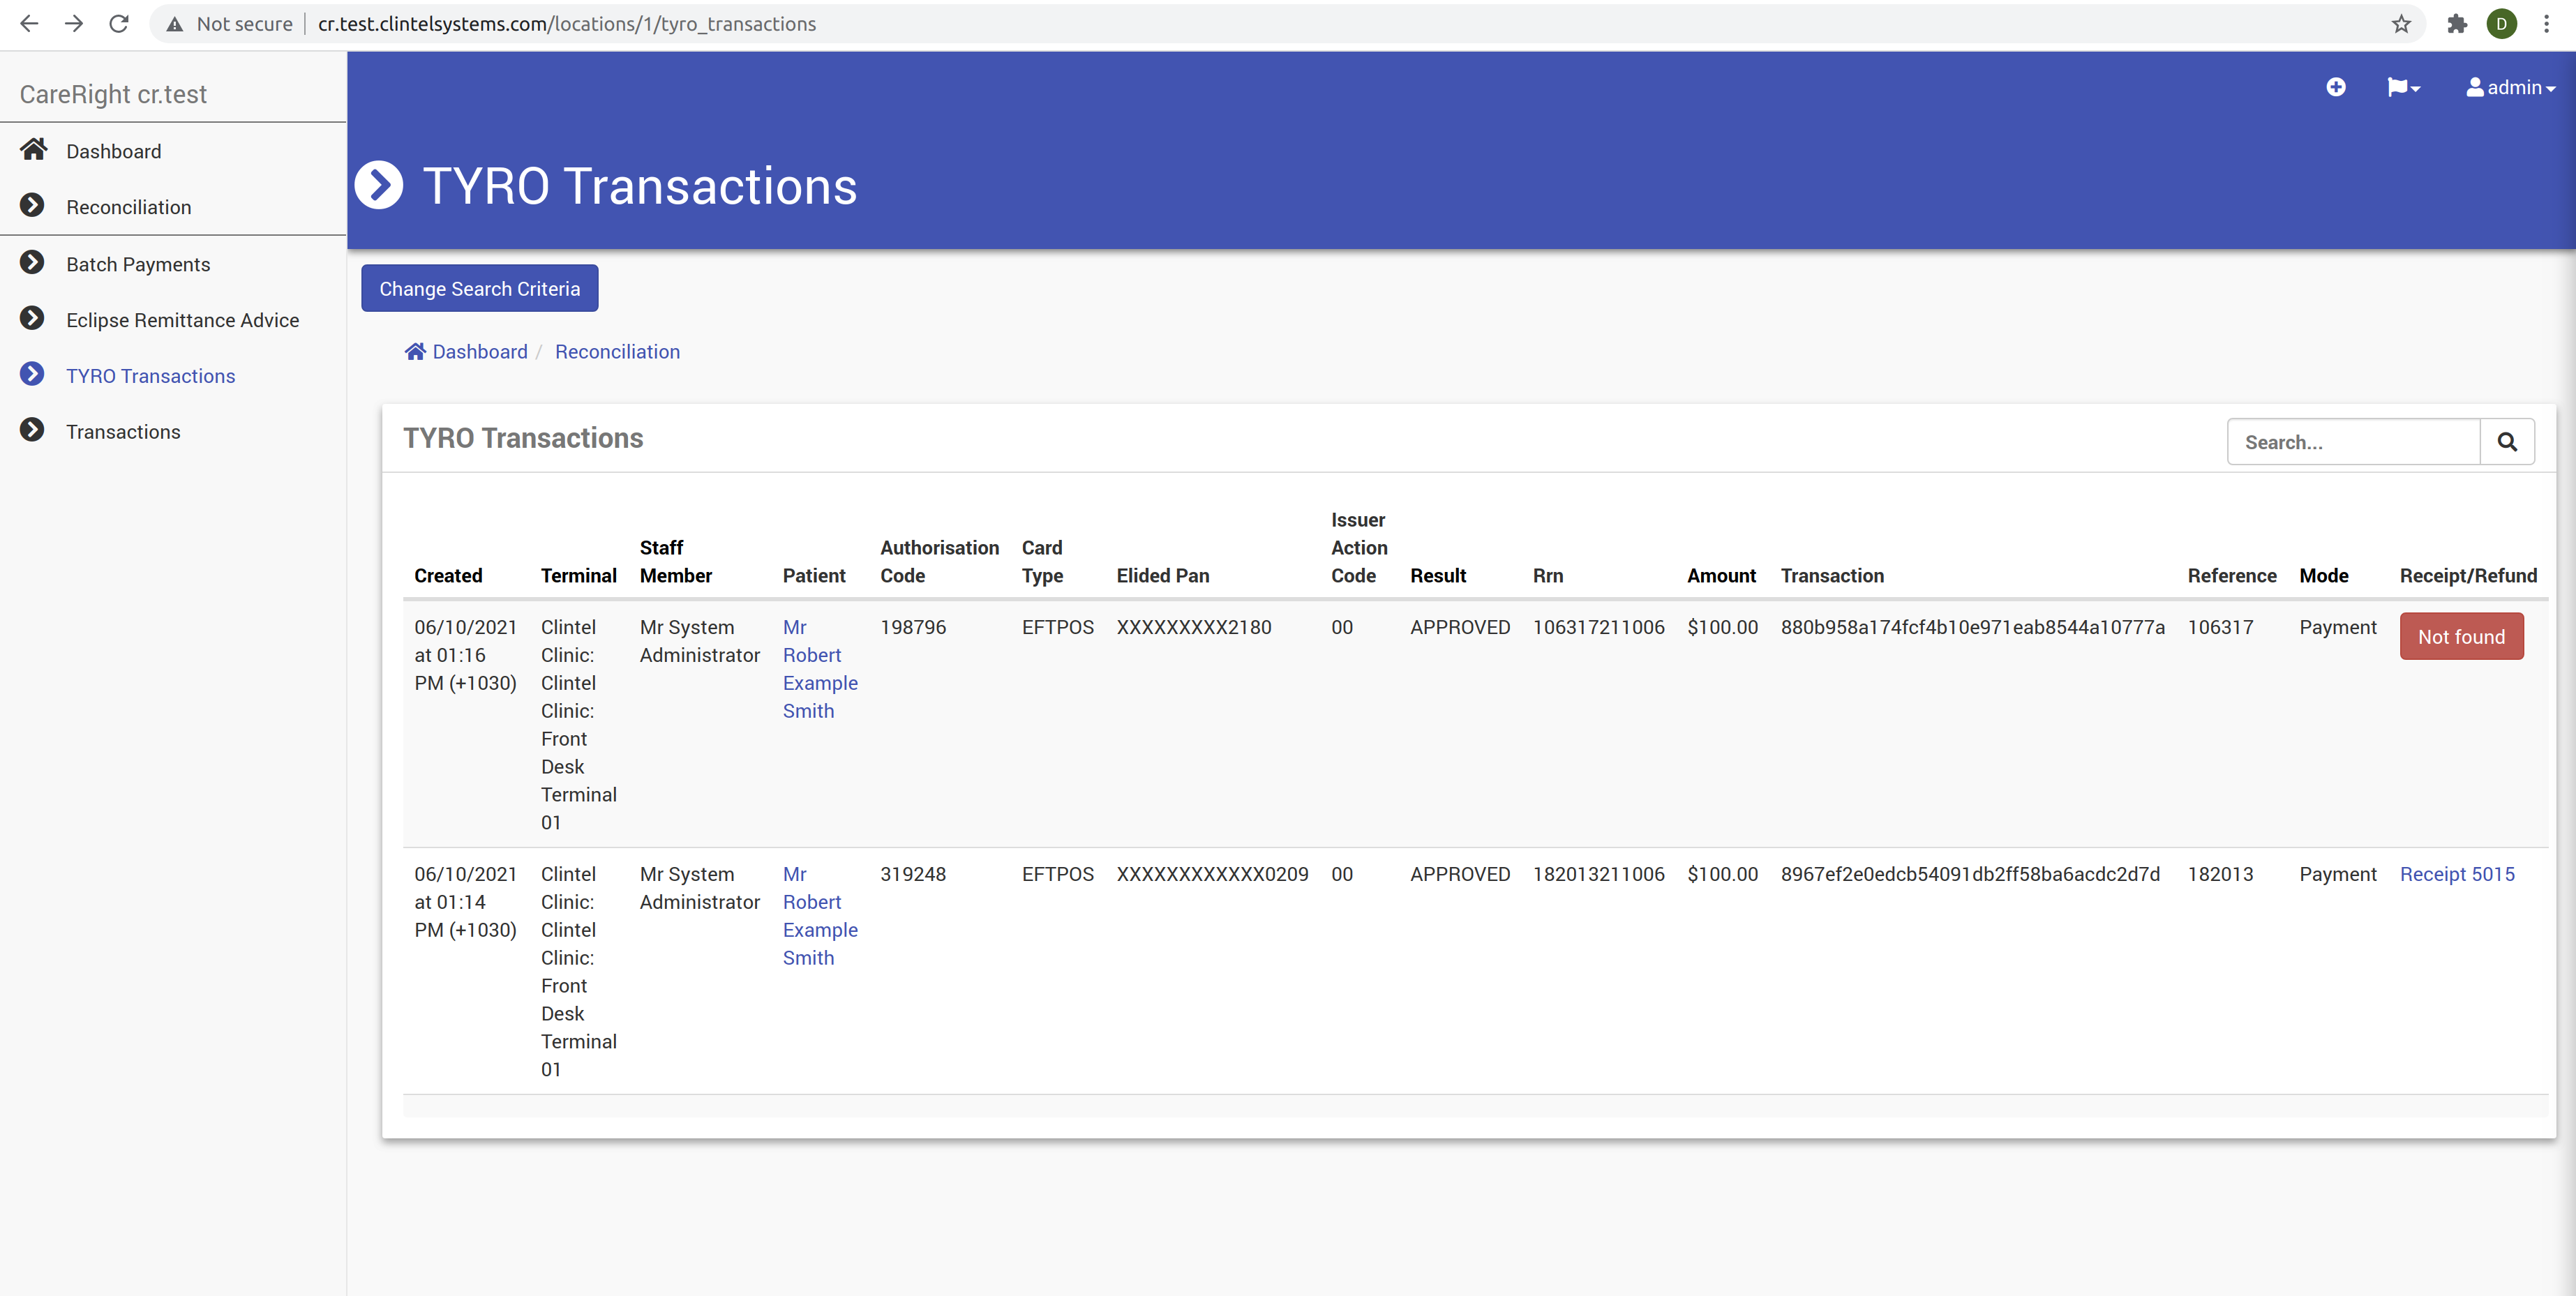Click the plus circle icon in header
The height and width of the screenshot is (1296, 2576).
(2335, 87)
